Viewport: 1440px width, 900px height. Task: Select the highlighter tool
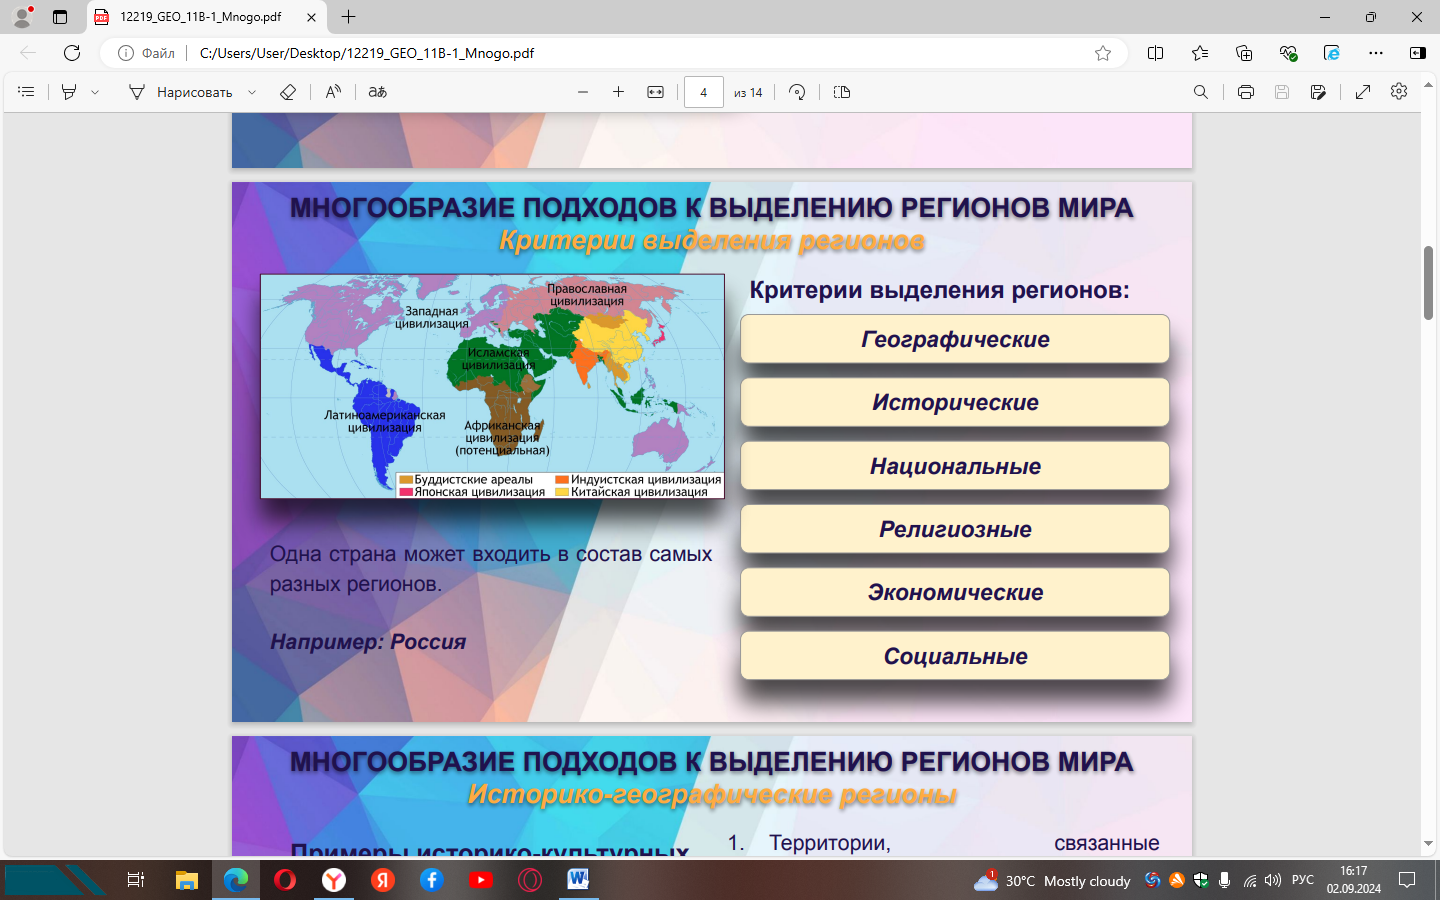69,92
